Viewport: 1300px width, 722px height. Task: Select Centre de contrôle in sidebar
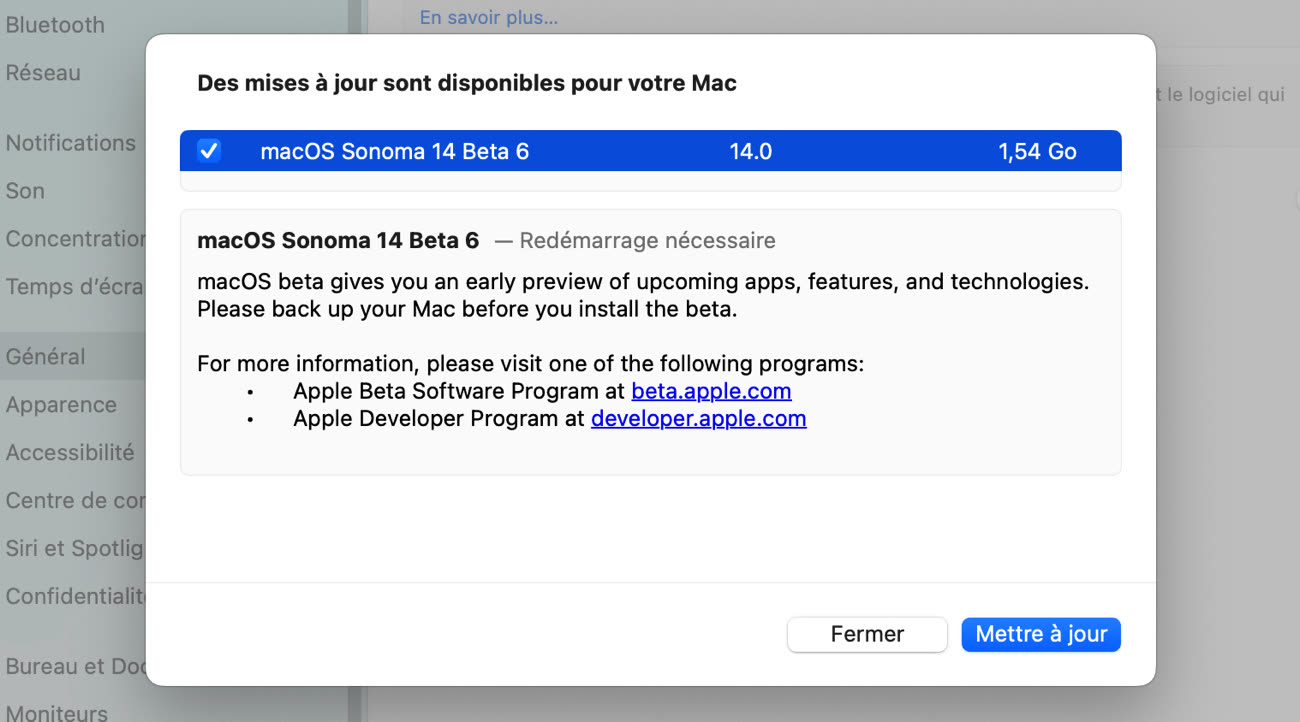[75, 501]
